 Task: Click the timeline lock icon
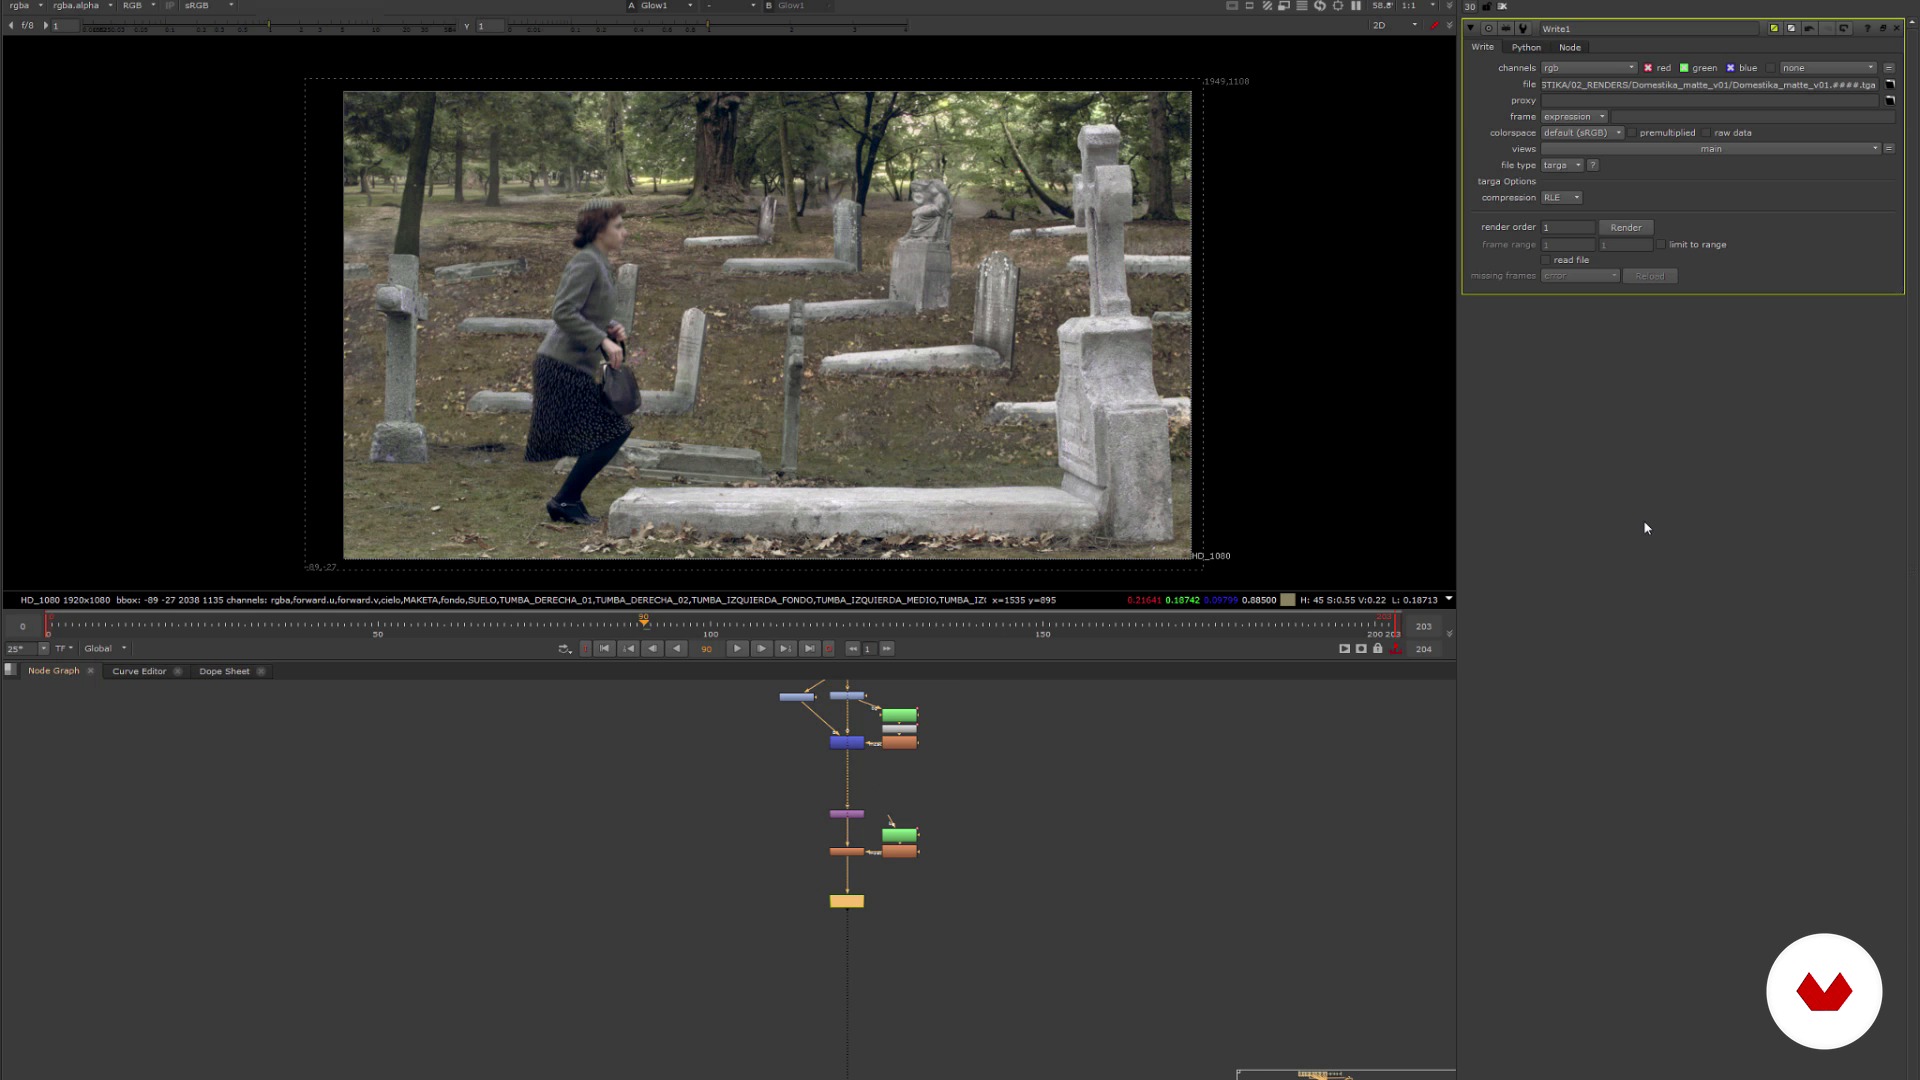pyautogui.click(x=1378, y=649)
